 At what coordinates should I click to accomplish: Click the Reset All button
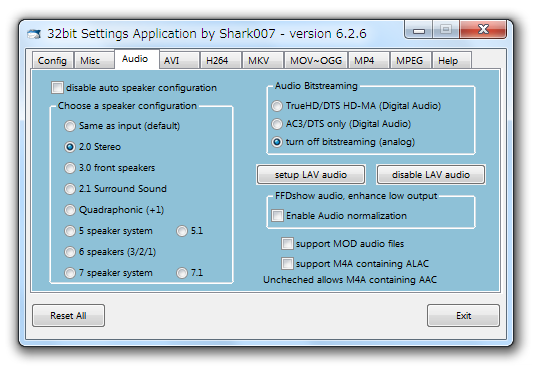pyautogui.click(x=69, y=315)
